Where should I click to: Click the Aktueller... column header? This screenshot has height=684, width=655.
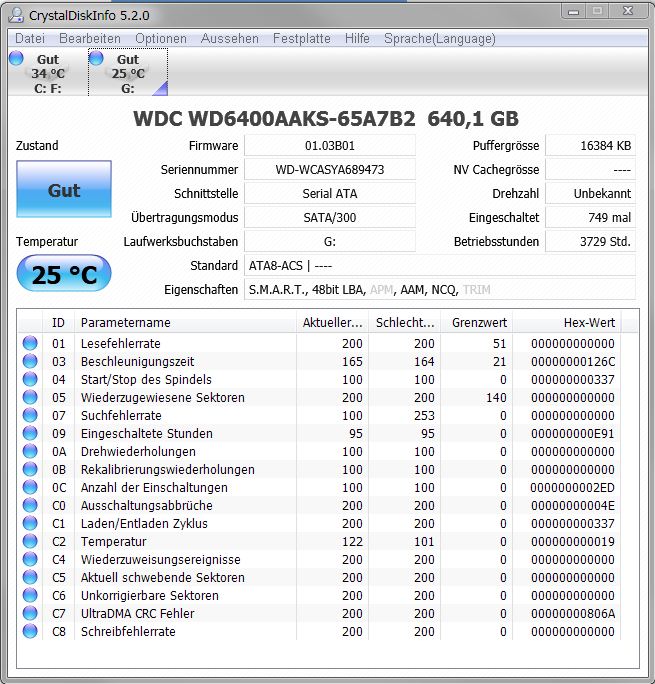332,322
